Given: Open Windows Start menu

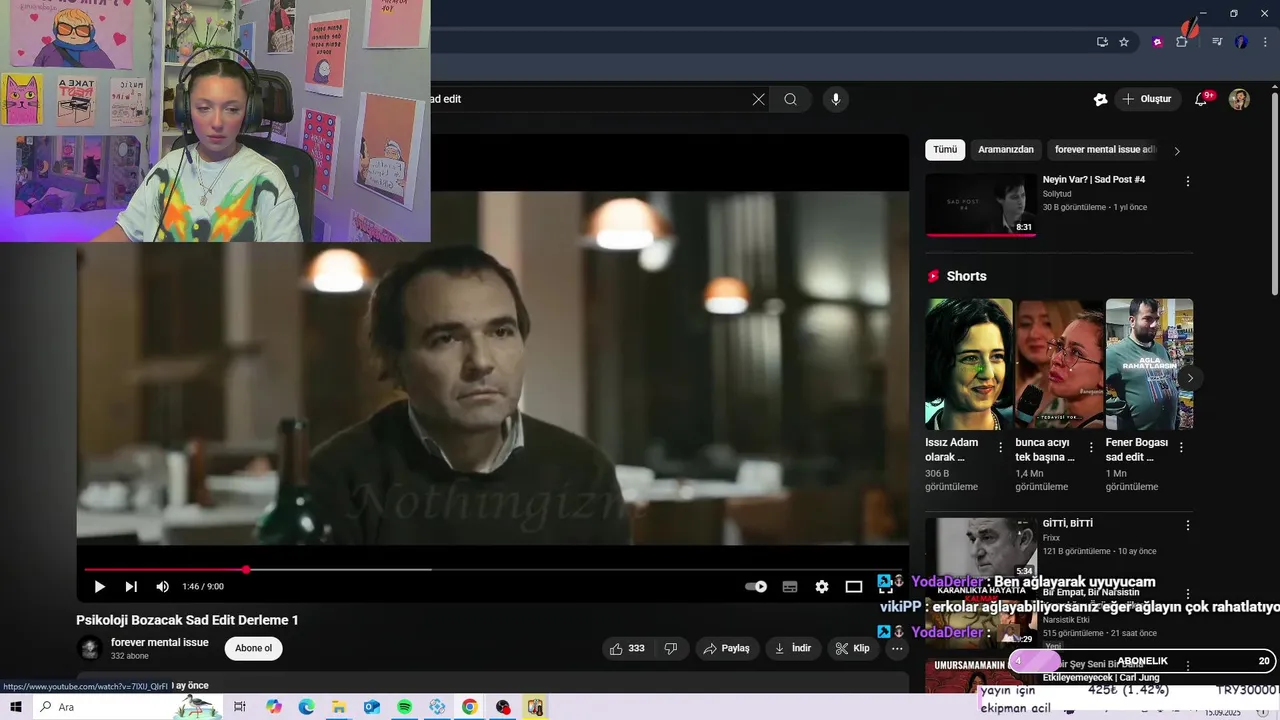Looking at the screenshot, I should click(15, 707).
